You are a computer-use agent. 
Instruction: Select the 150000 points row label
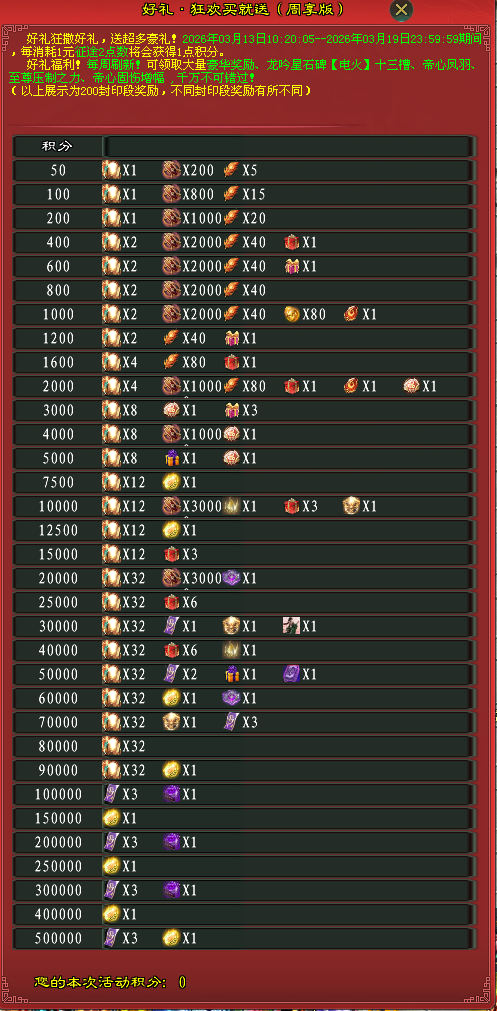[58, 818]
